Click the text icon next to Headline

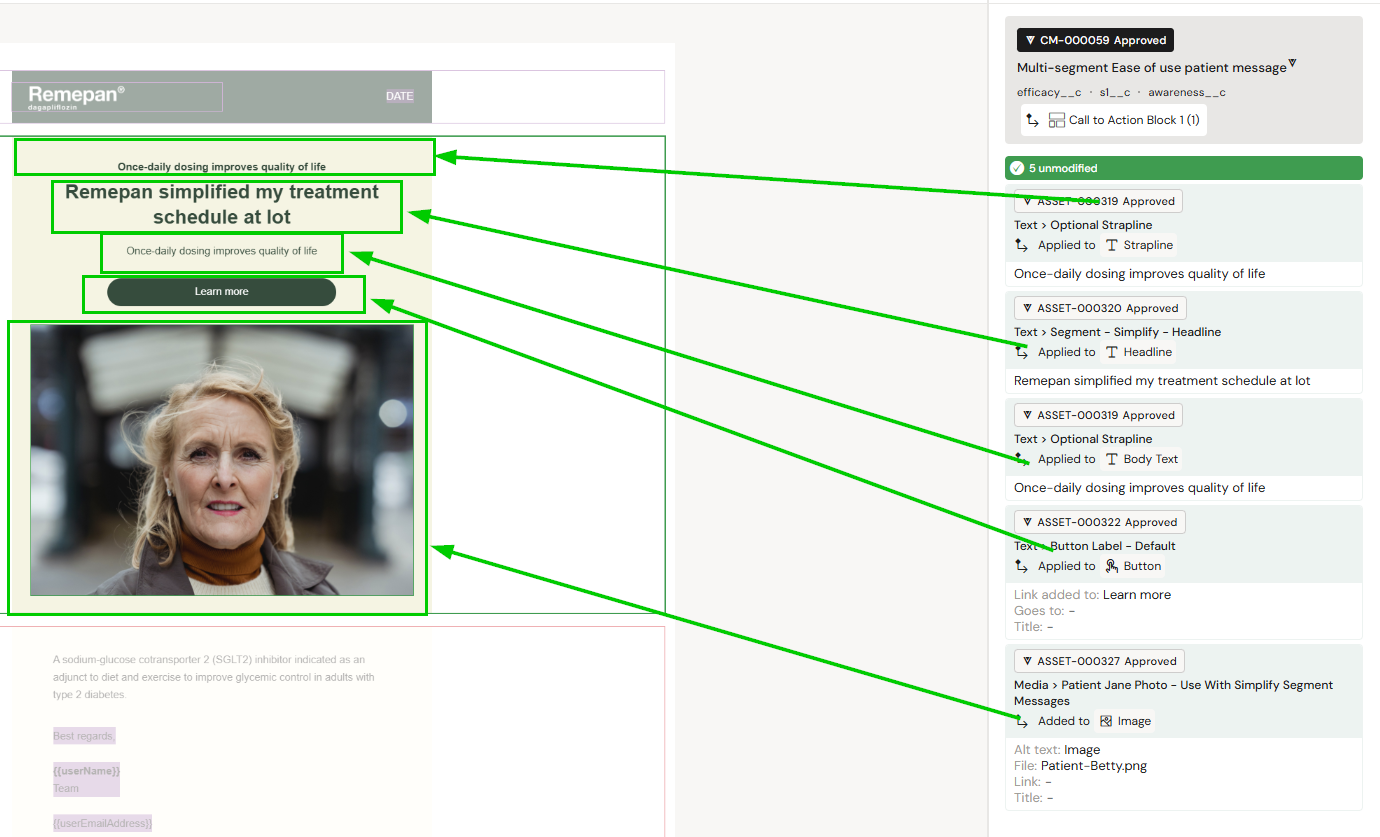(x=1111, y=352)
